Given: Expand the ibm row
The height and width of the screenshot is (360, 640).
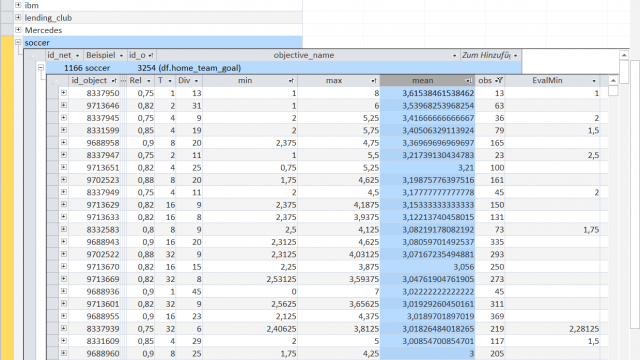Looking at the screenshot, I should click(18, 5).
